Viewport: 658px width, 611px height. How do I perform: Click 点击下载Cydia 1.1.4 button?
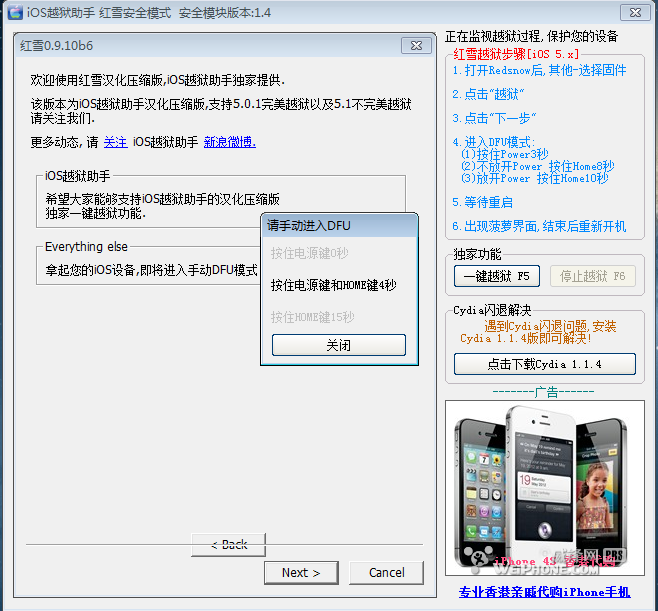(x=545, y=364)
